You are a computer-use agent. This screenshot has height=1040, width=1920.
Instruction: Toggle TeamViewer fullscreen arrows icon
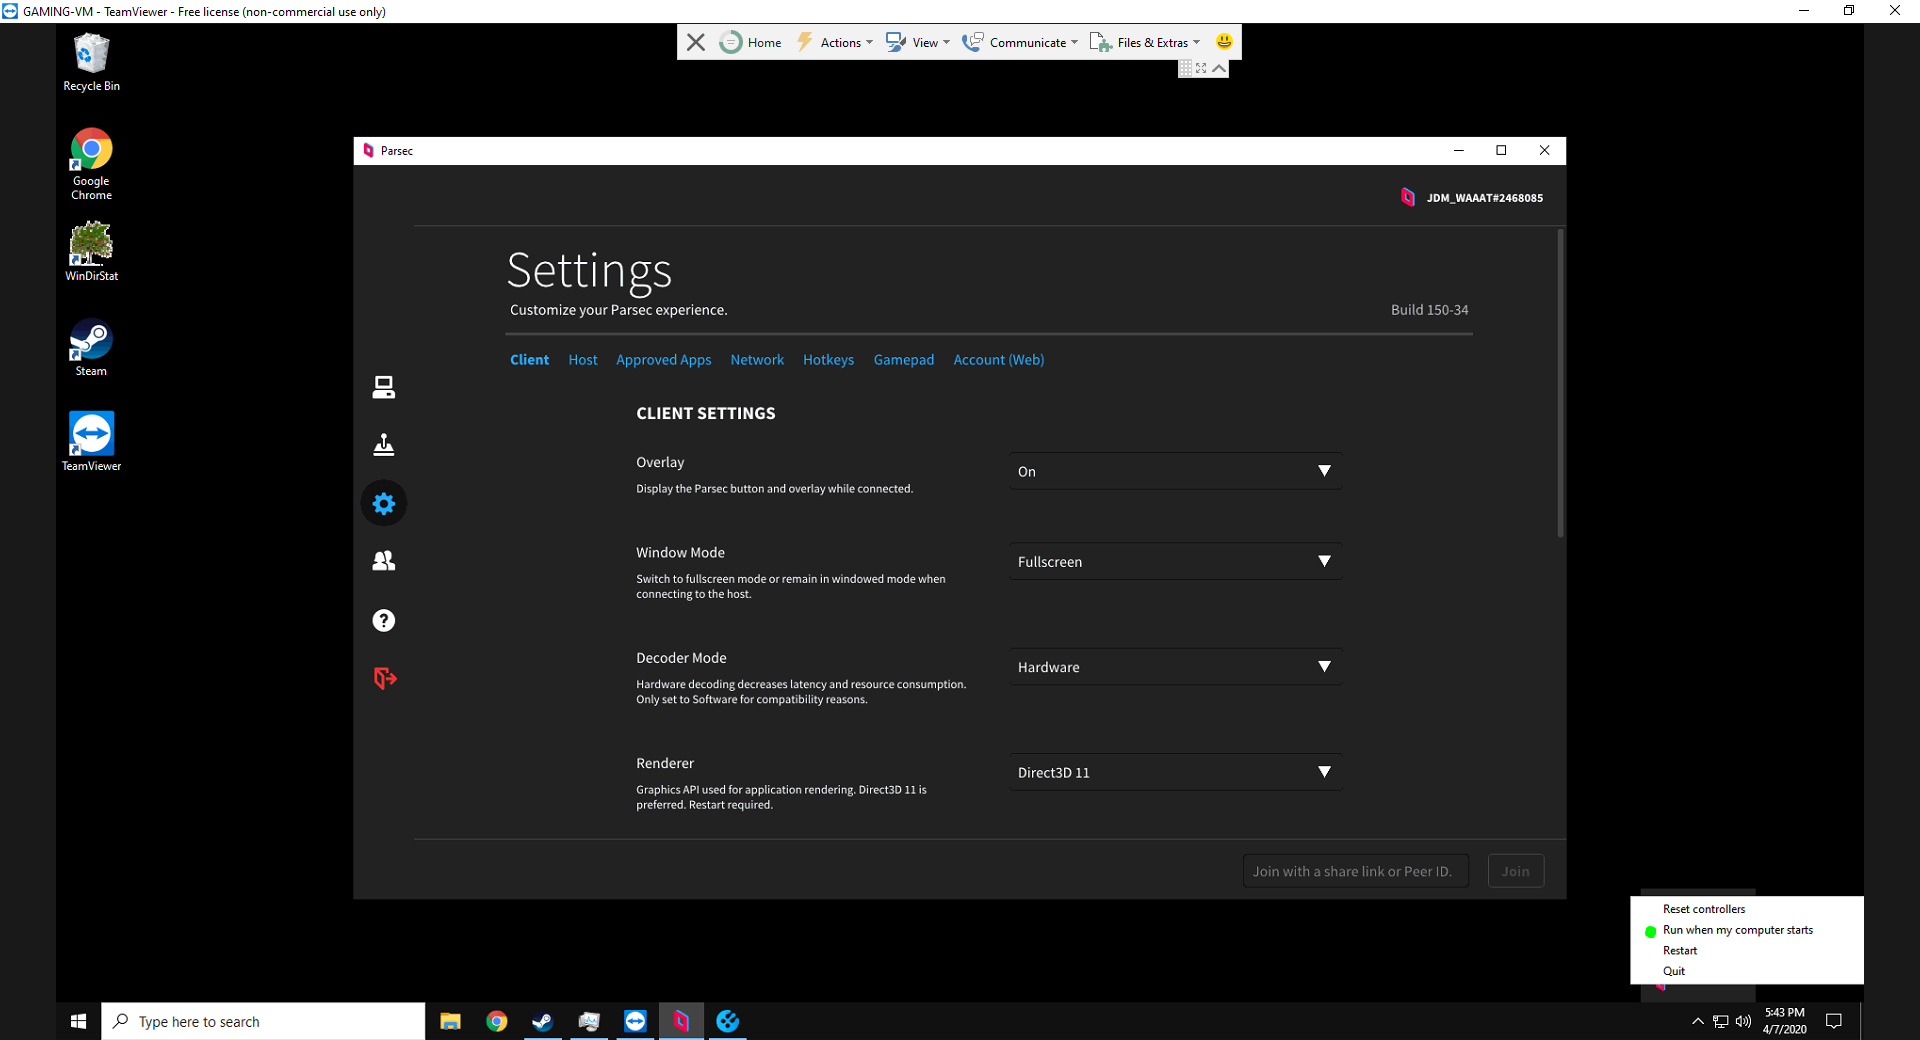coord(1202,68)
